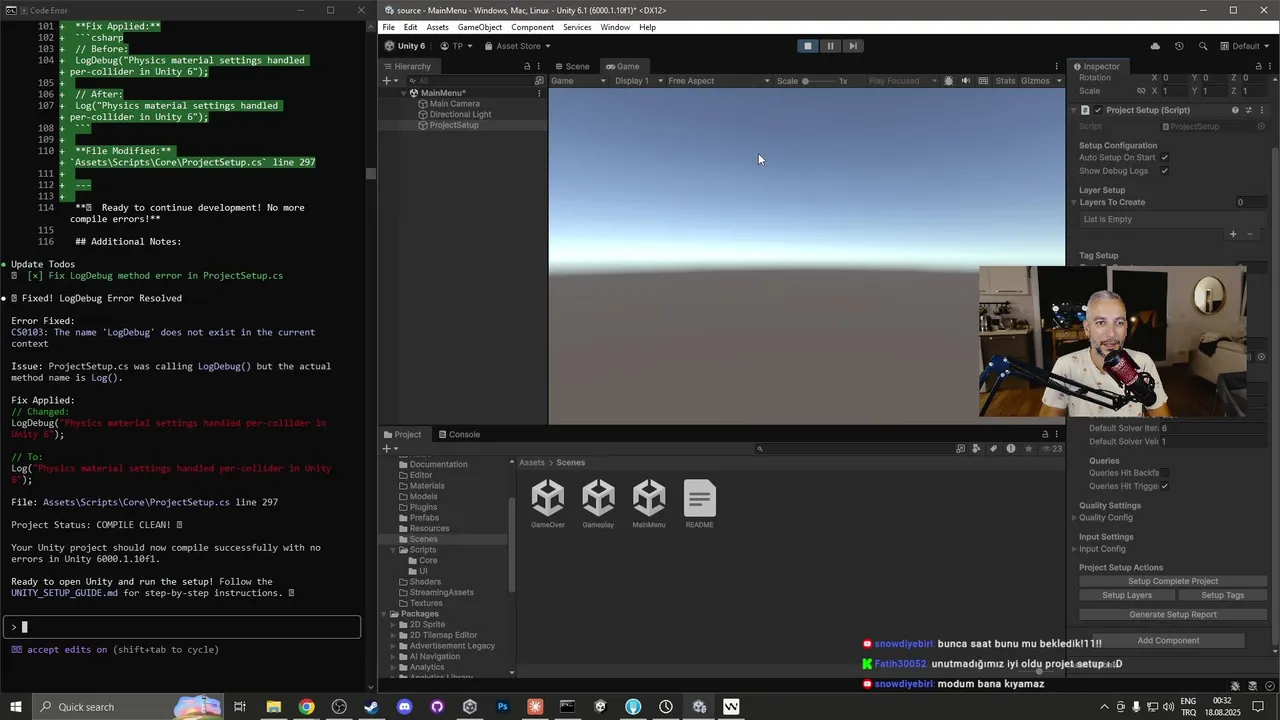Step forward one frame
Screen dimensions: 1280x720
852,46
